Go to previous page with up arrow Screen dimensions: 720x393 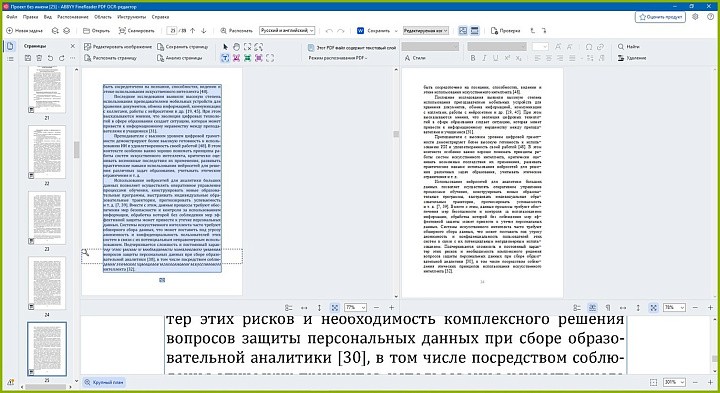click(x=192, y=31)
